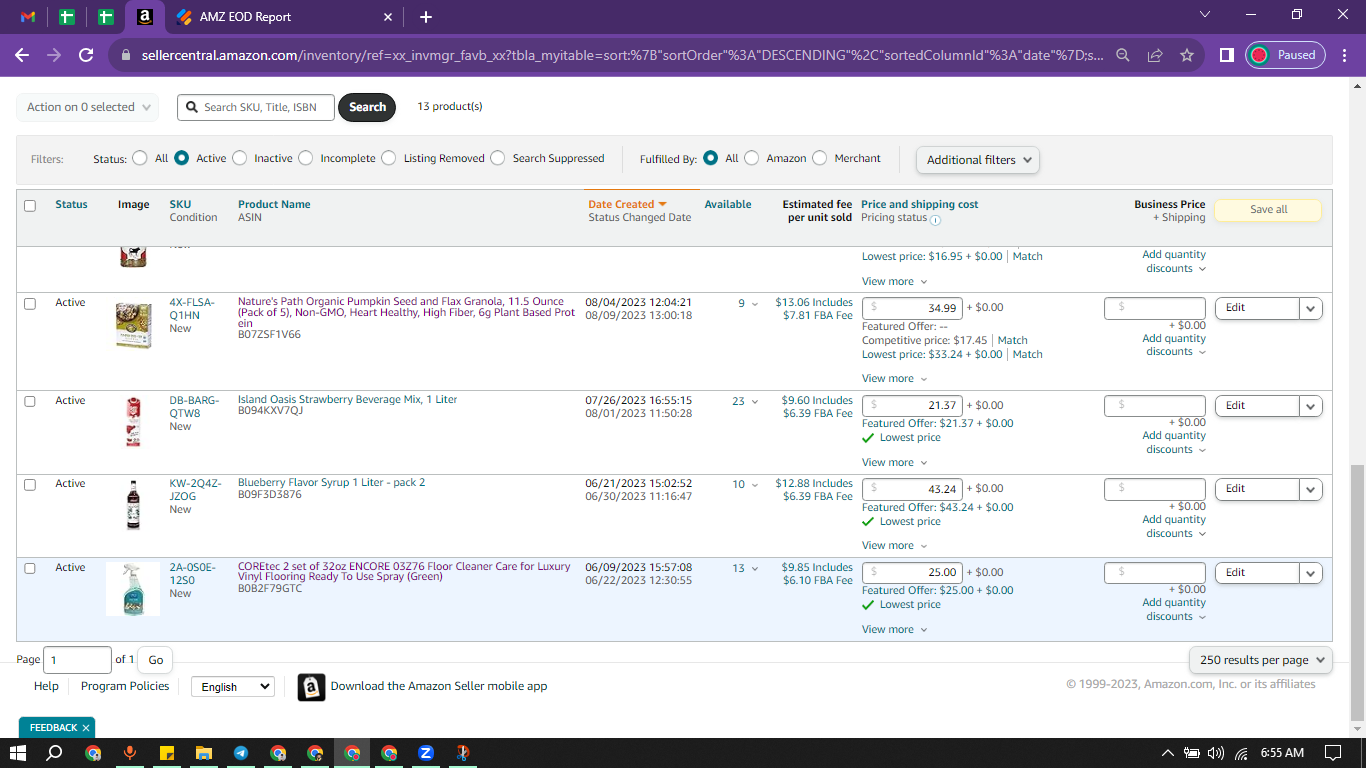Select the All status radio button
The image size is (1366, 768).
coord(139,158)
